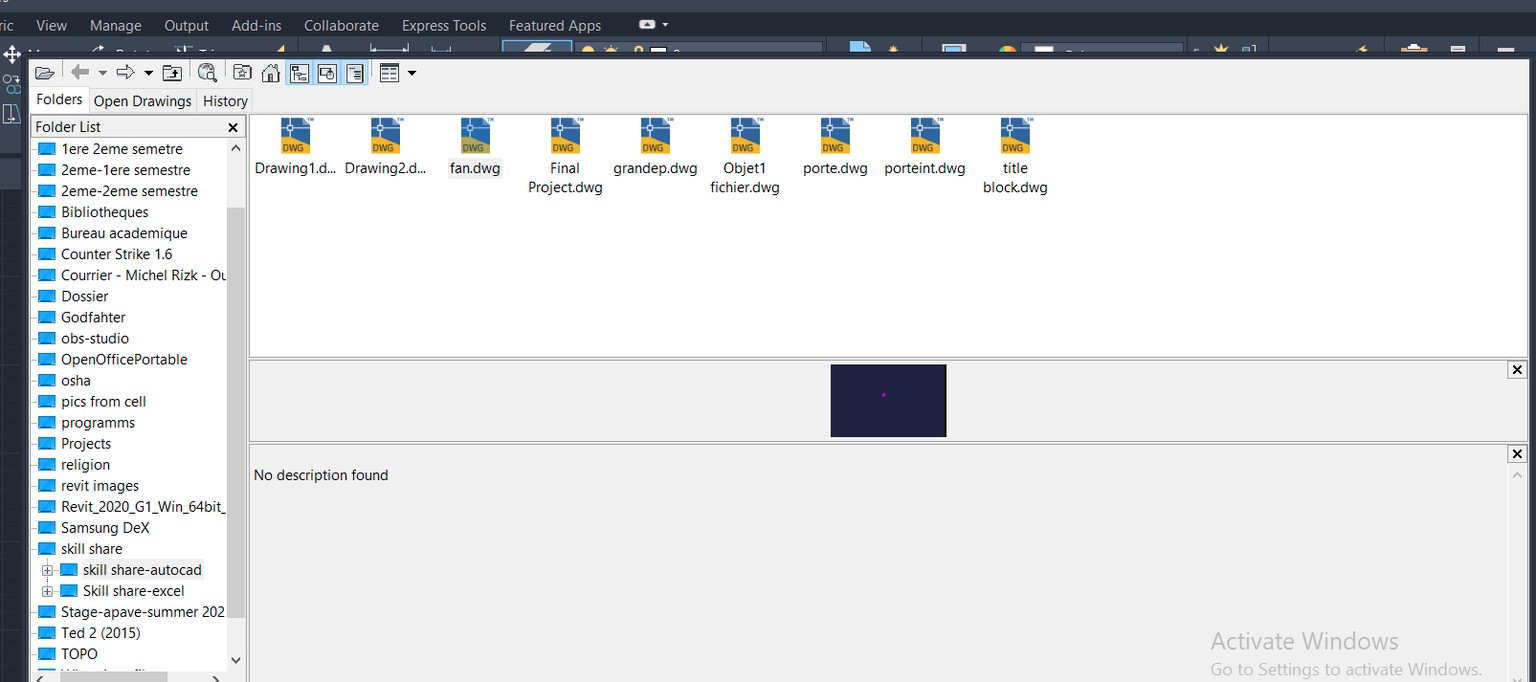Screen dimensions: 1536x682
Task: Select the pics from cell folder
Action: [104, 401]
